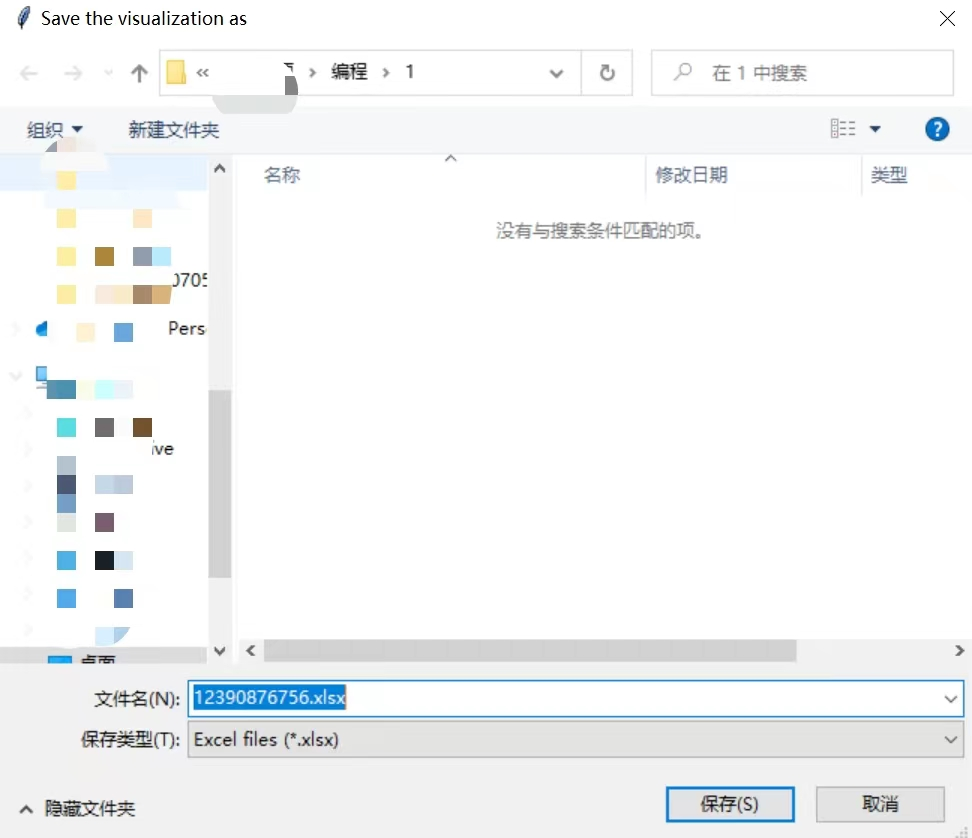Go up to the parent folder
The width and height of the screenshot is (972, 838).
pyautogui.click(x=139, y=72)
